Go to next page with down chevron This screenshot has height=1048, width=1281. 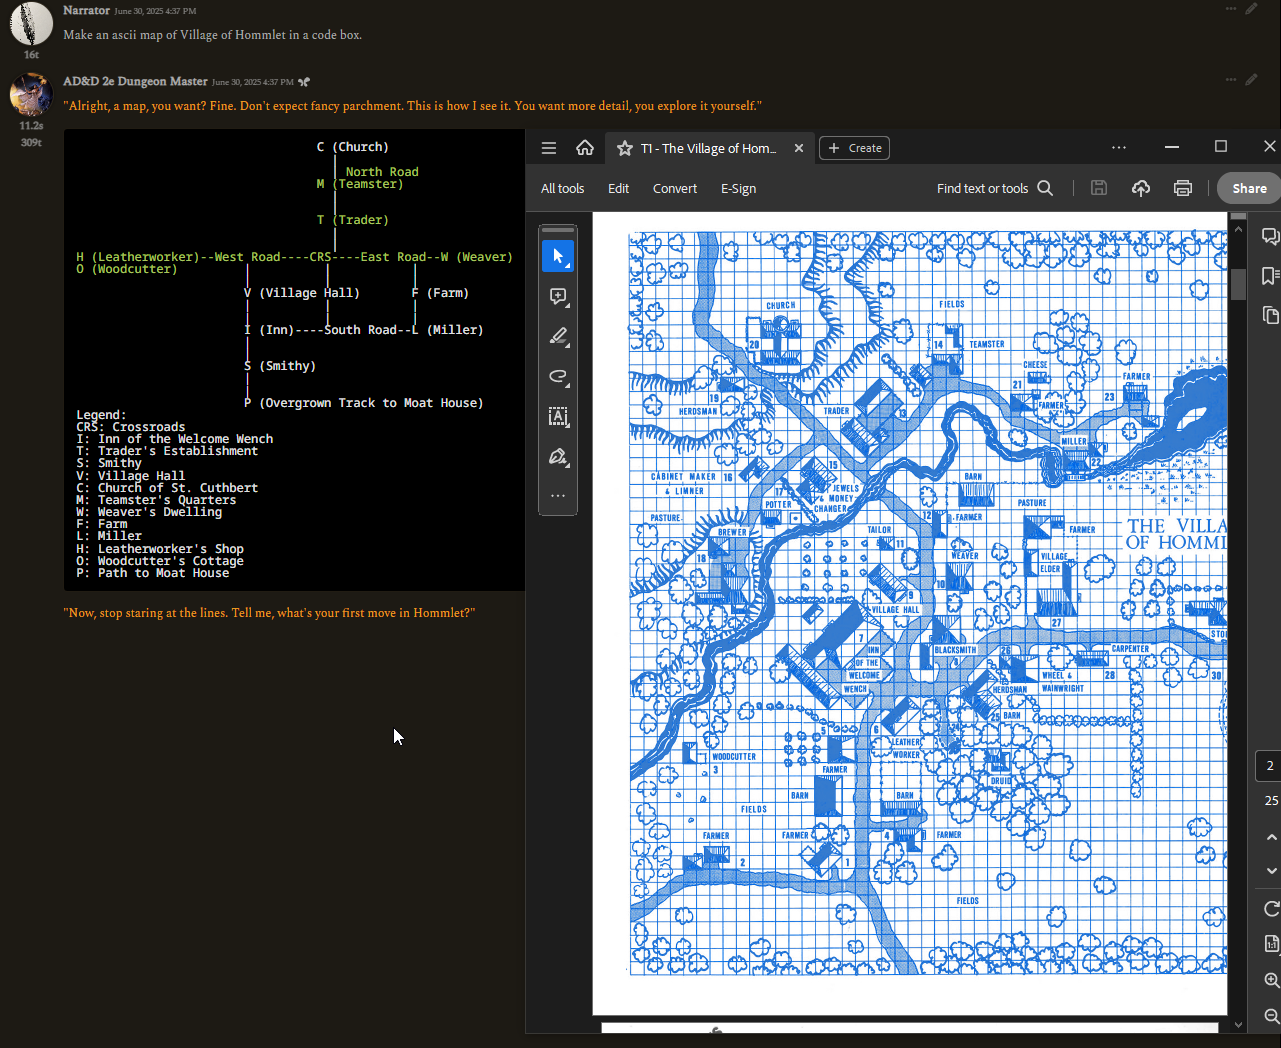click(x=1271, y=871)
